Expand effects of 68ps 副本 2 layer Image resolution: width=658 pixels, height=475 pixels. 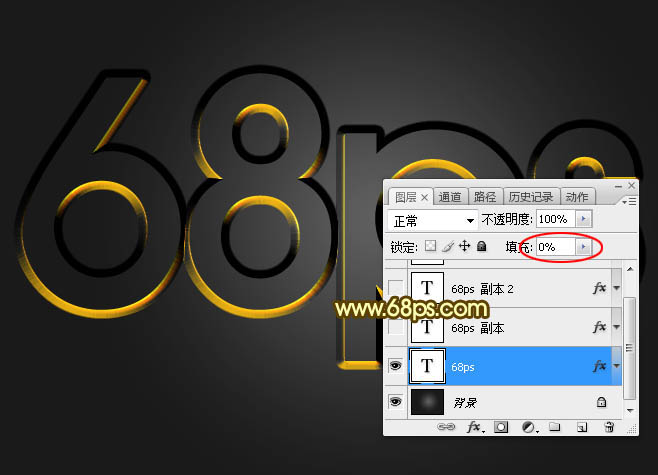[616, 288]
